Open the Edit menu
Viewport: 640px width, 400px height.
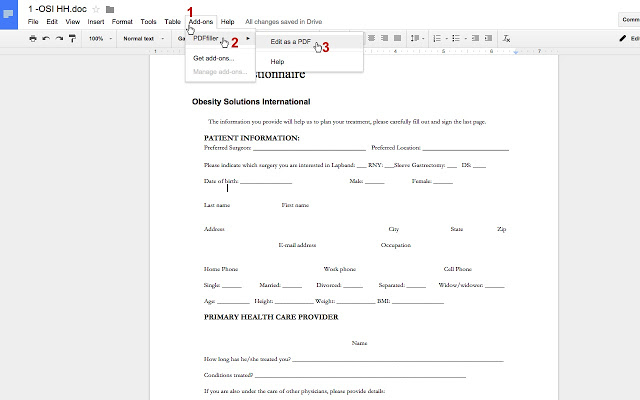point(52,22)
